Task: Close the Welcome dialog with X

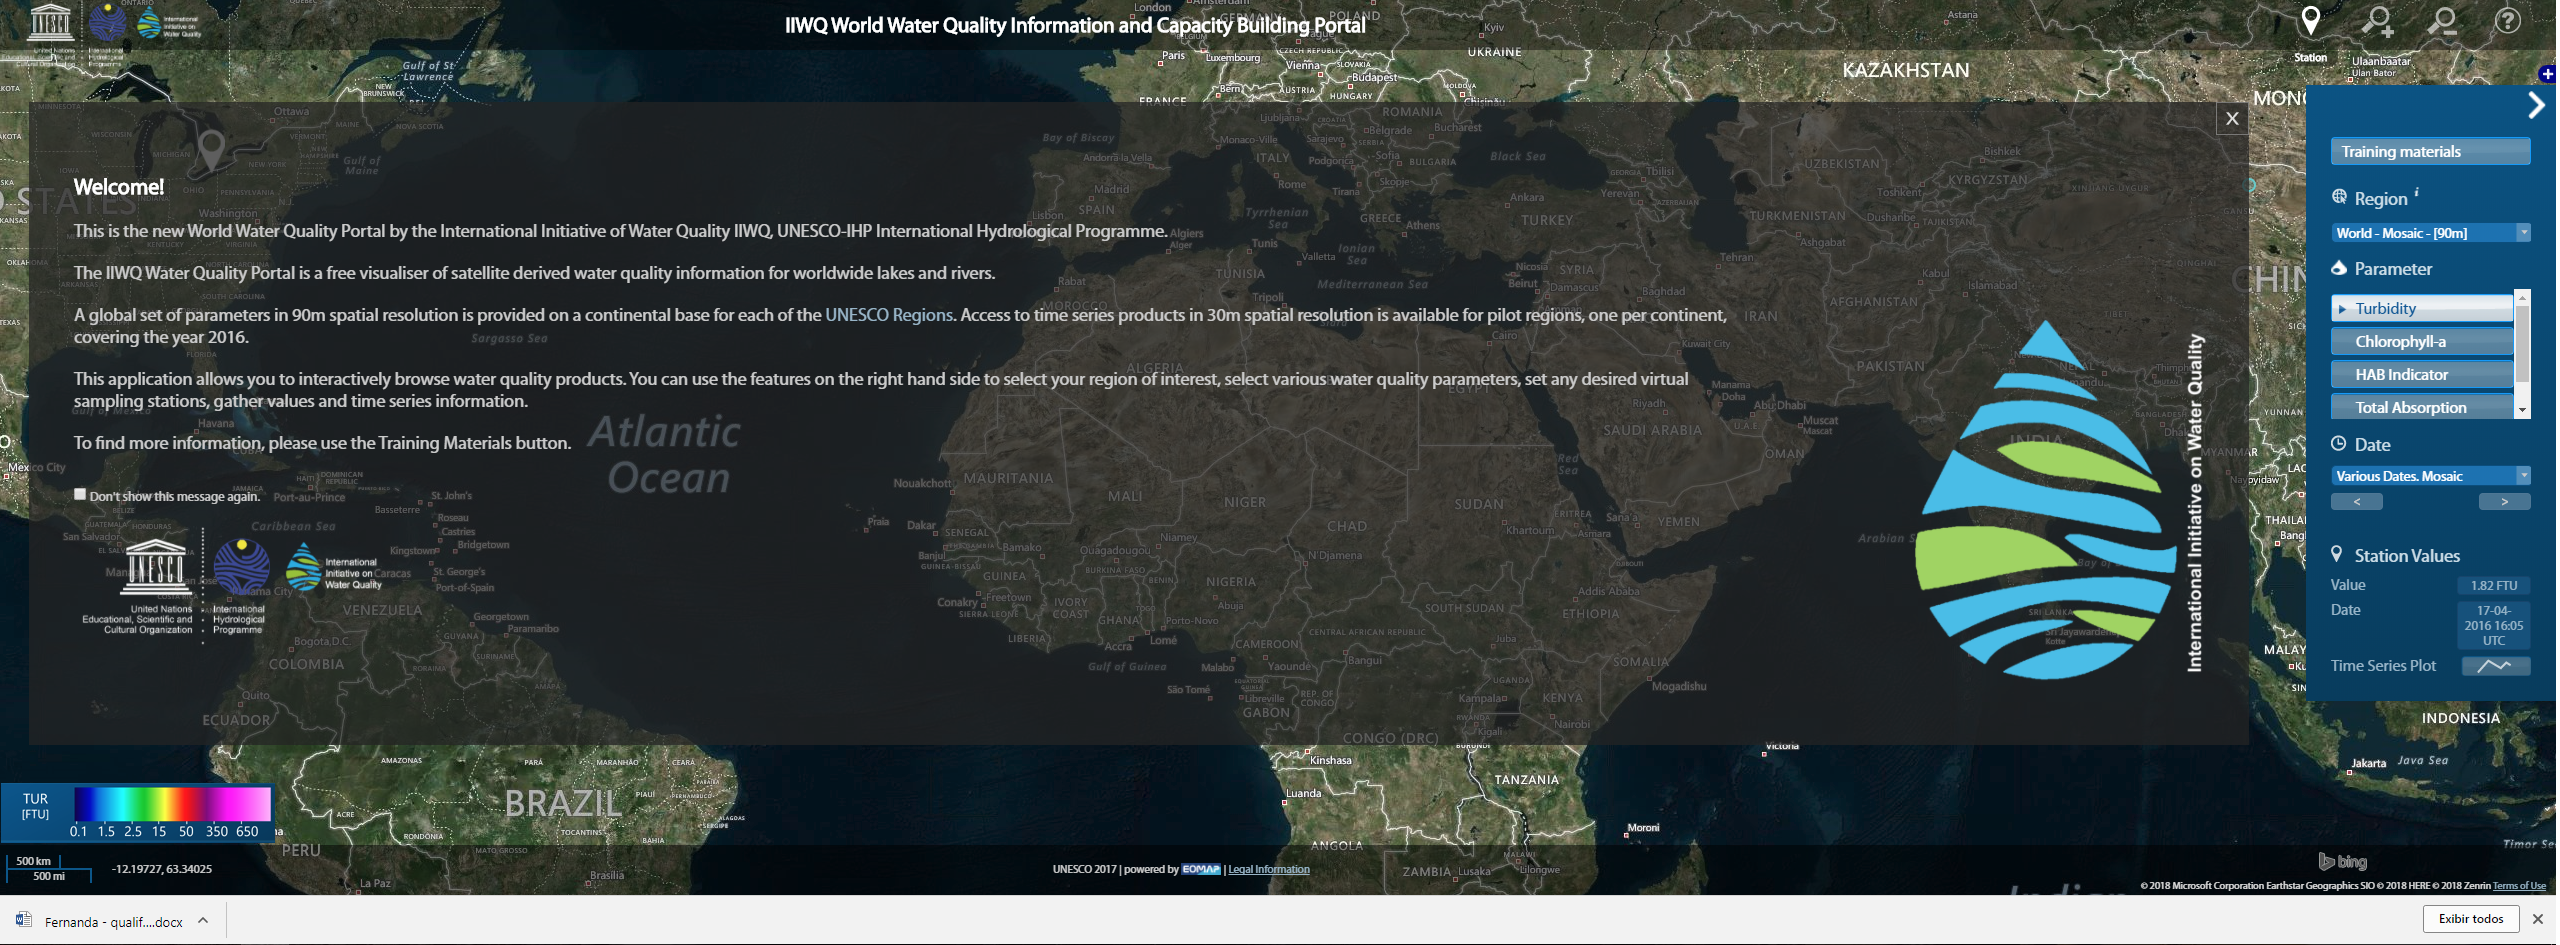Action: pos(2232,119)
